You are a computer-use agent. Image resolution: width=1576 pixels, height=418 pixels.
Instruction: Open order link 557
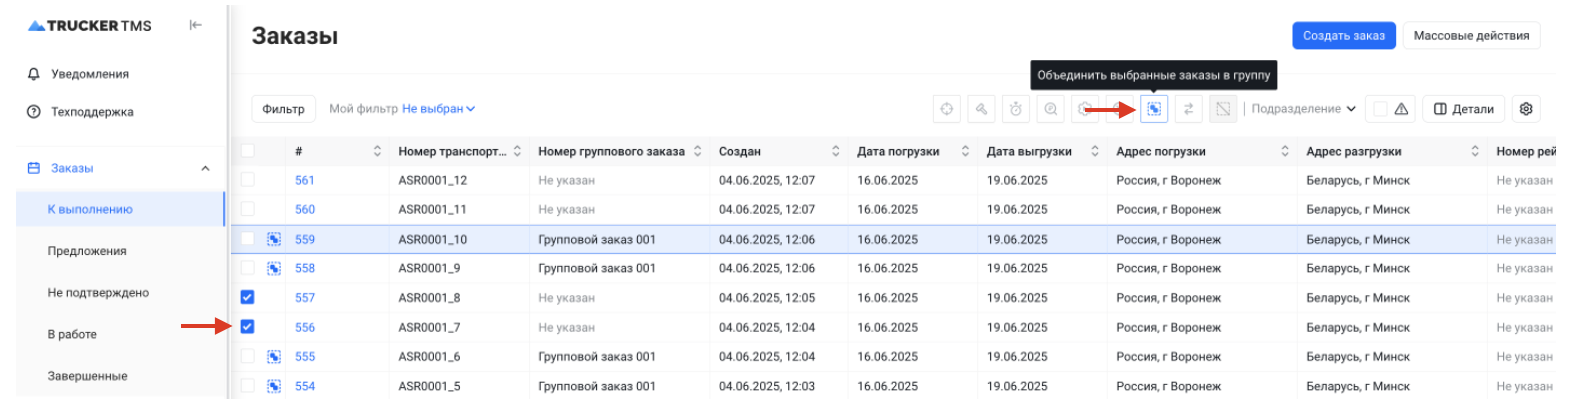(305, 297)
